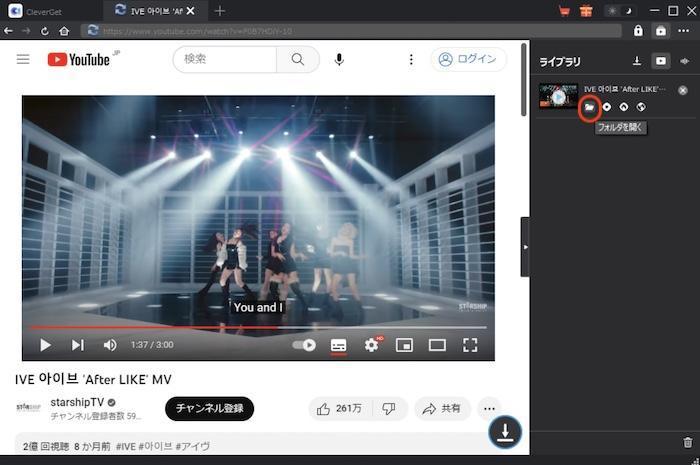Play the paused video

click(45, 345)
